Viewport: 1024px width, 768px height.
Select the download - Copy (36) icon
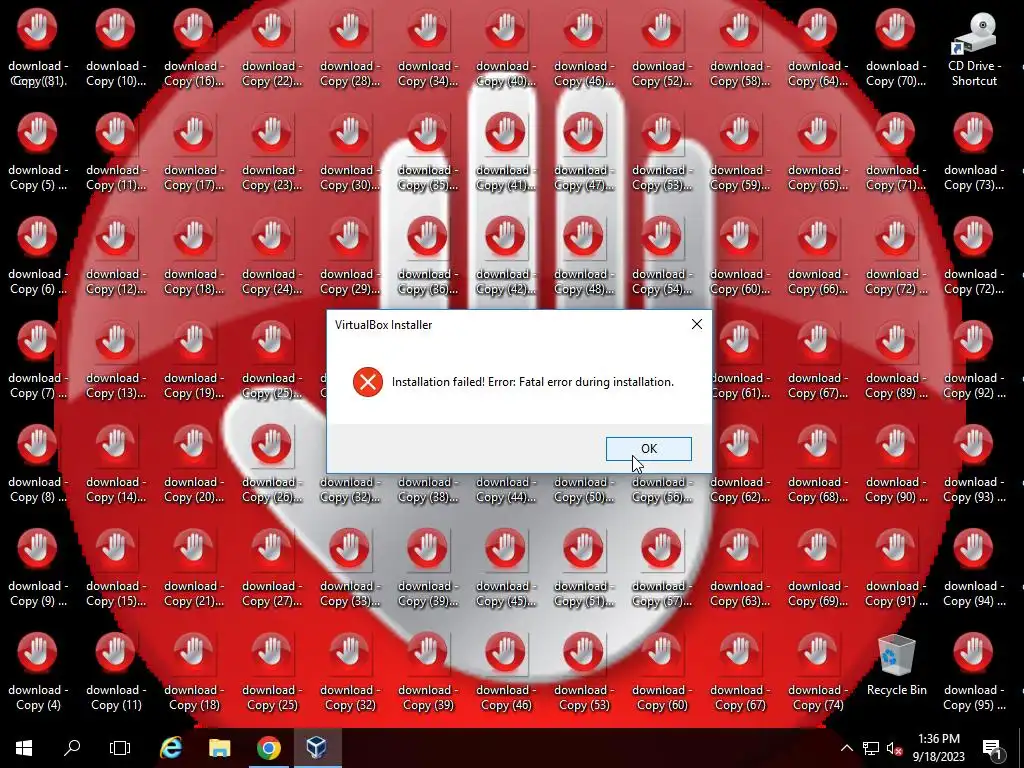tap(428, 258)
